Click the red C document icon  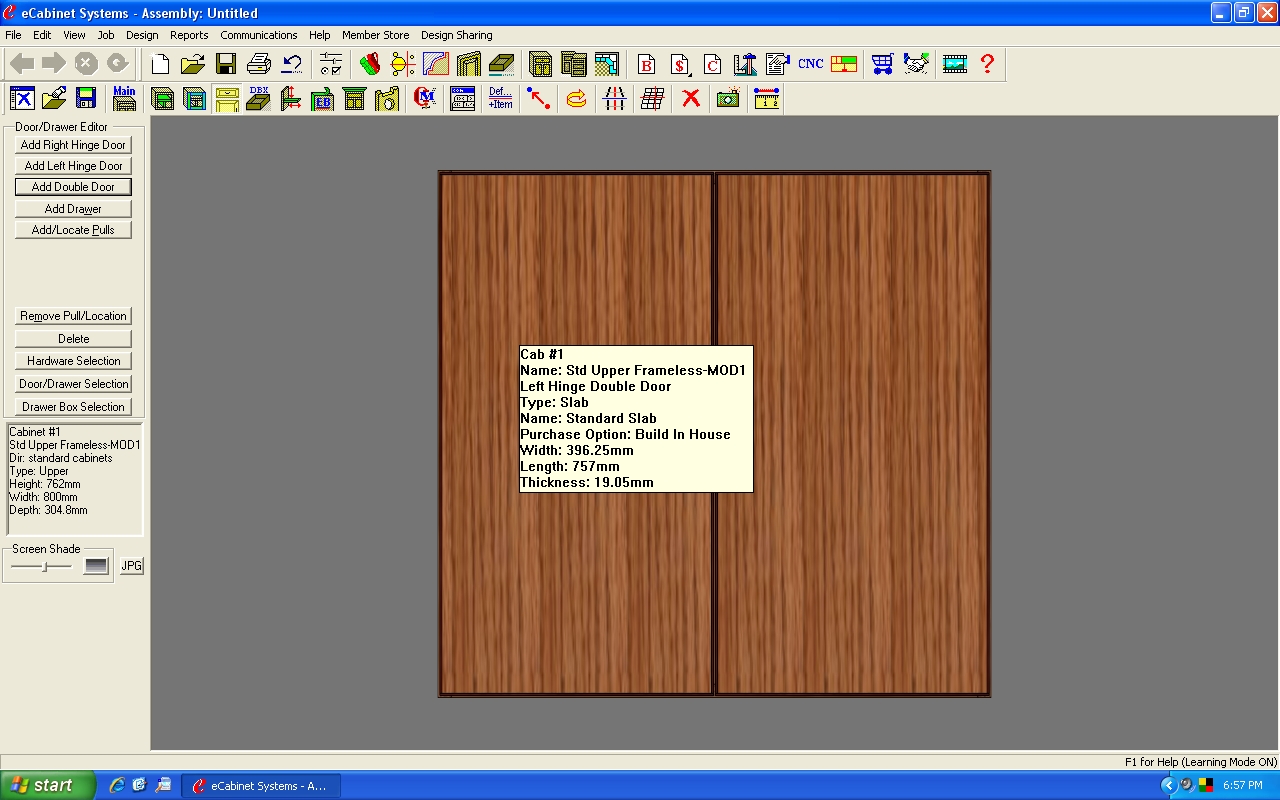tap(712, 65)
